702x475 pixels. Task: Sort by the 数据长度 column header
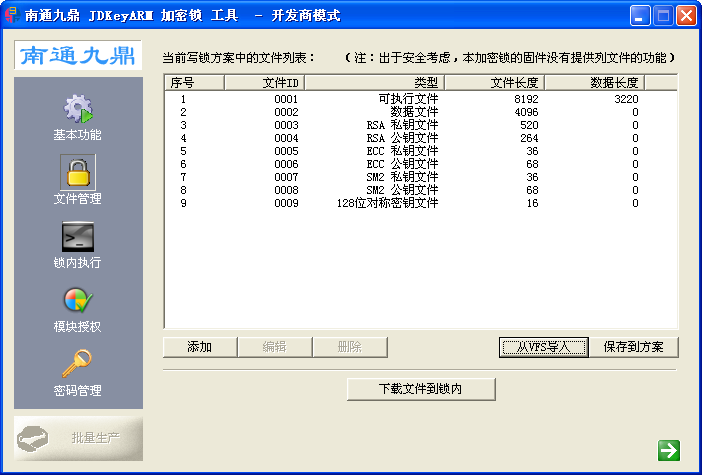[x=595, y=83]
